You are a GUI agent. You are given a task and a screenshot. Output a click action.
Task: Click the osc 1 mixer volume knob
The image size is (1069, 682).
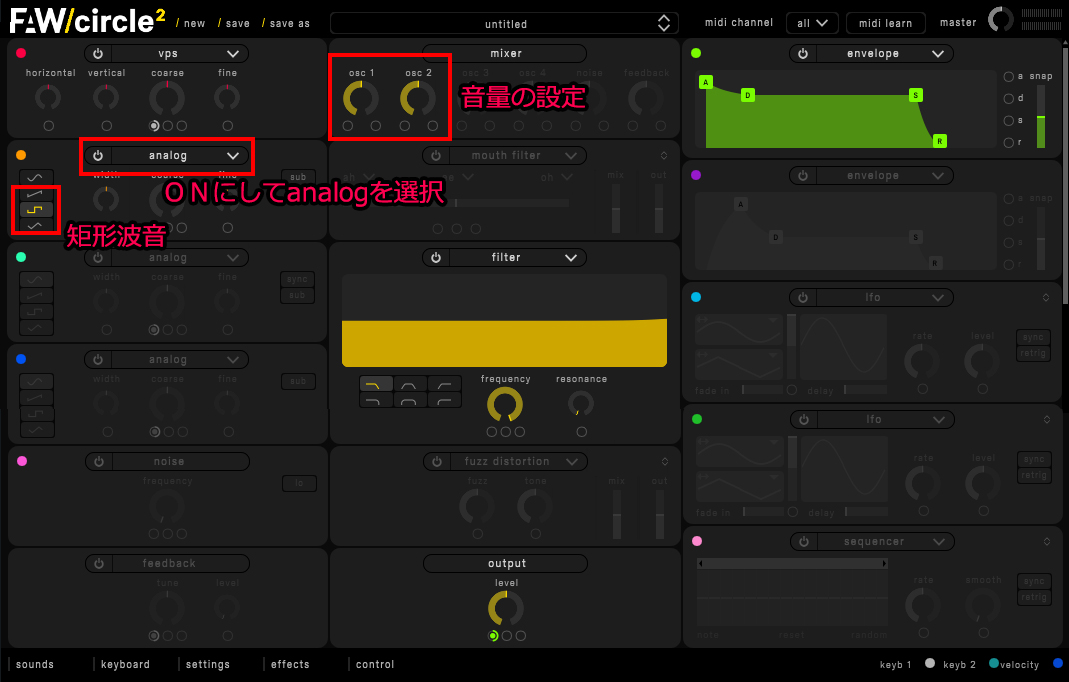(361, 98)
